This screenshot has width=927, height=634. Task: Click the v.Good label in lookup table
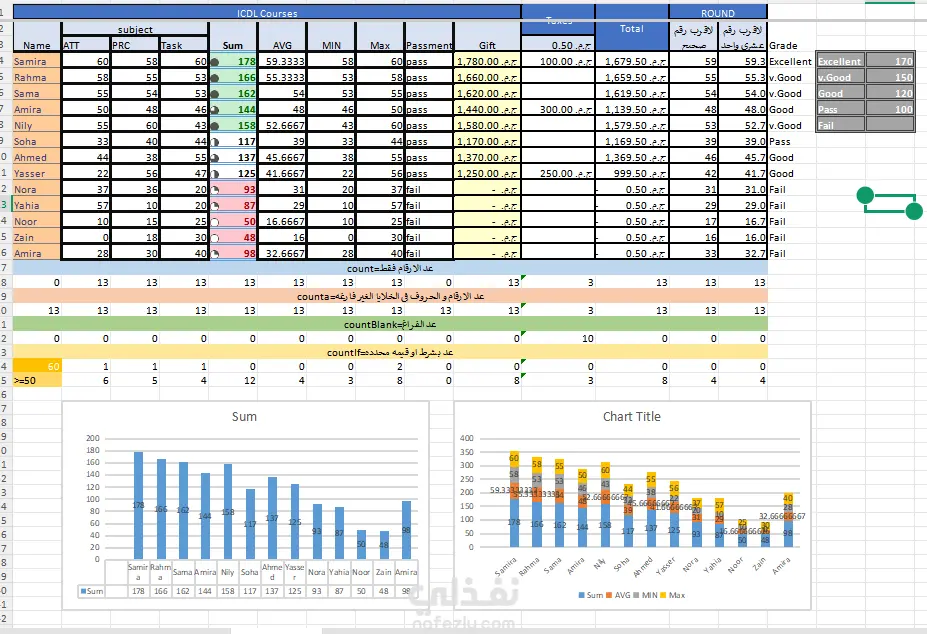[x=840, y=77]
